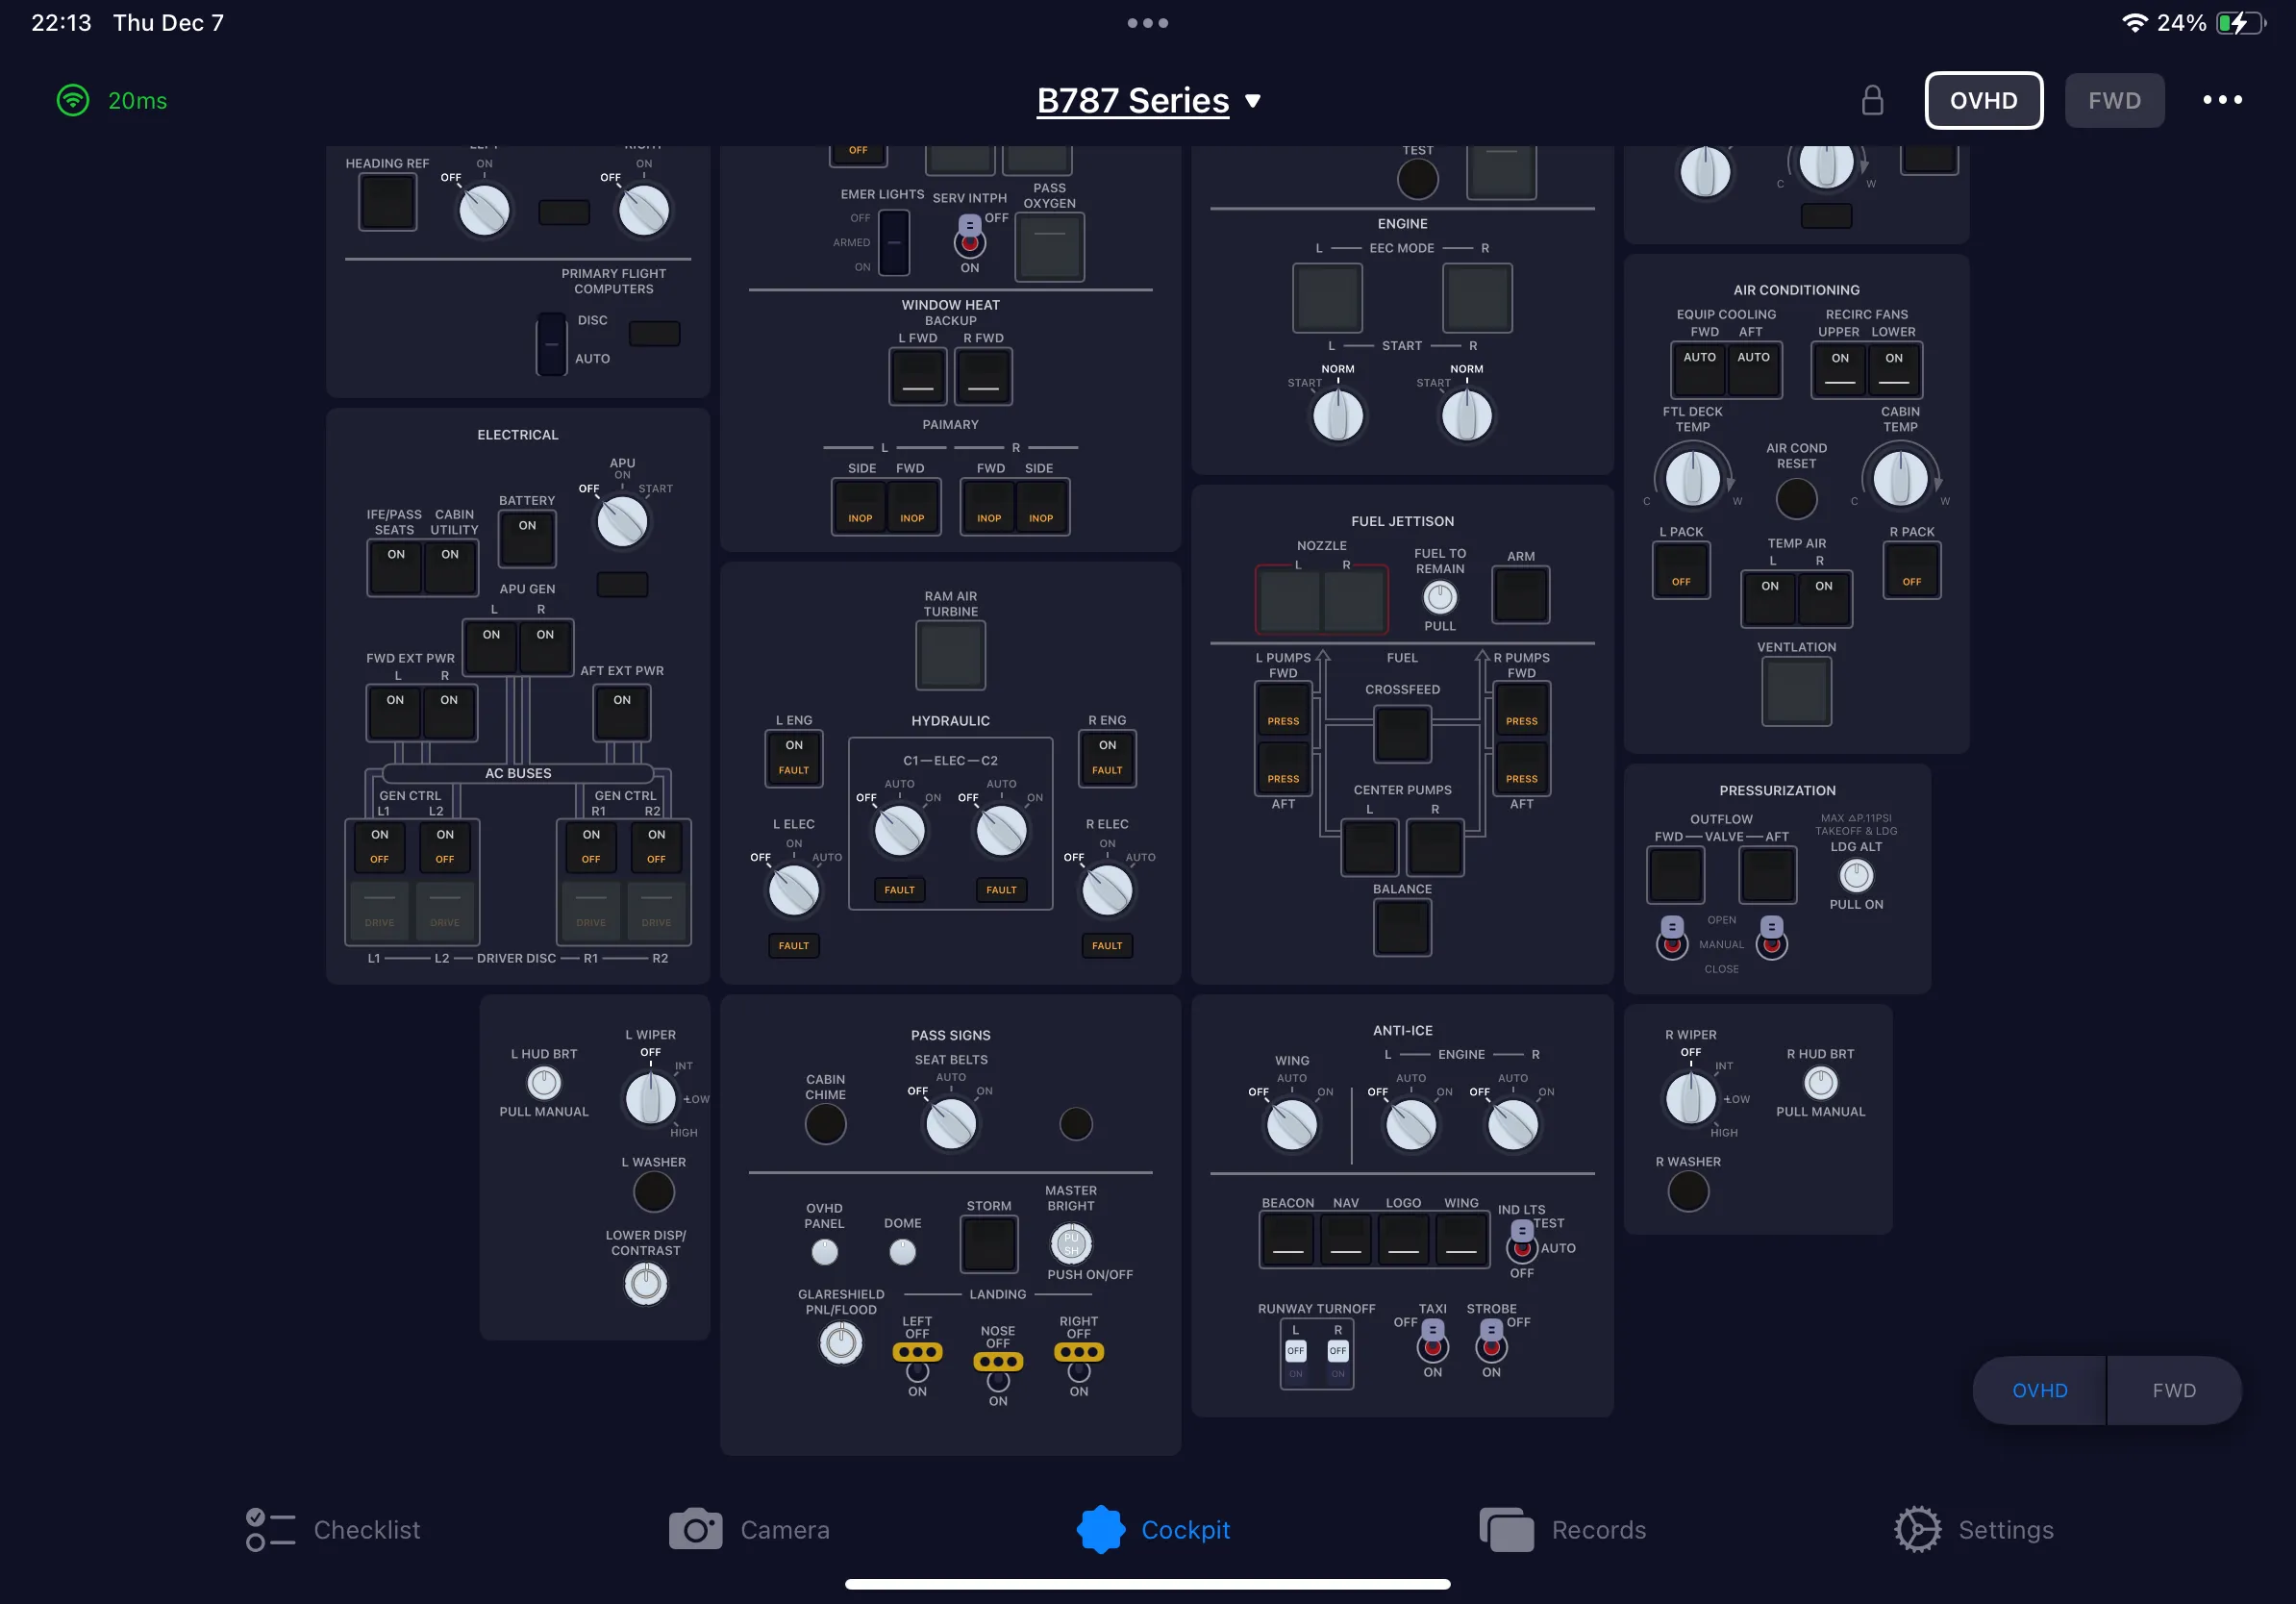Toggle the CABIN UTILITY switch
The height and width of the screenshot is (1604, 2296).
click(x=450, y=568)
